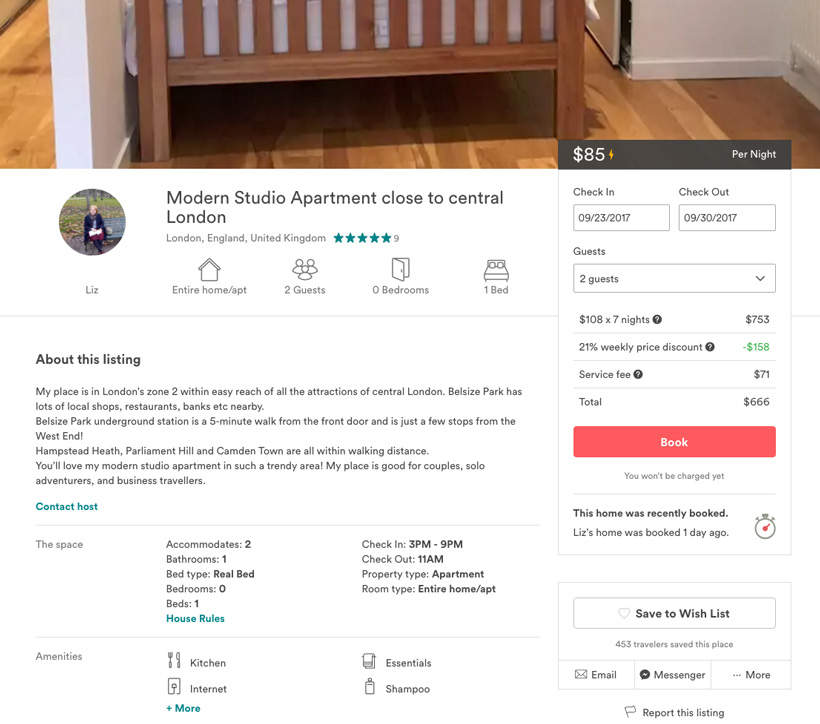The height and width of the screenshot is (724, 820).
Task: Expand the amenities list with + More
Action: [x=183, y=708]
